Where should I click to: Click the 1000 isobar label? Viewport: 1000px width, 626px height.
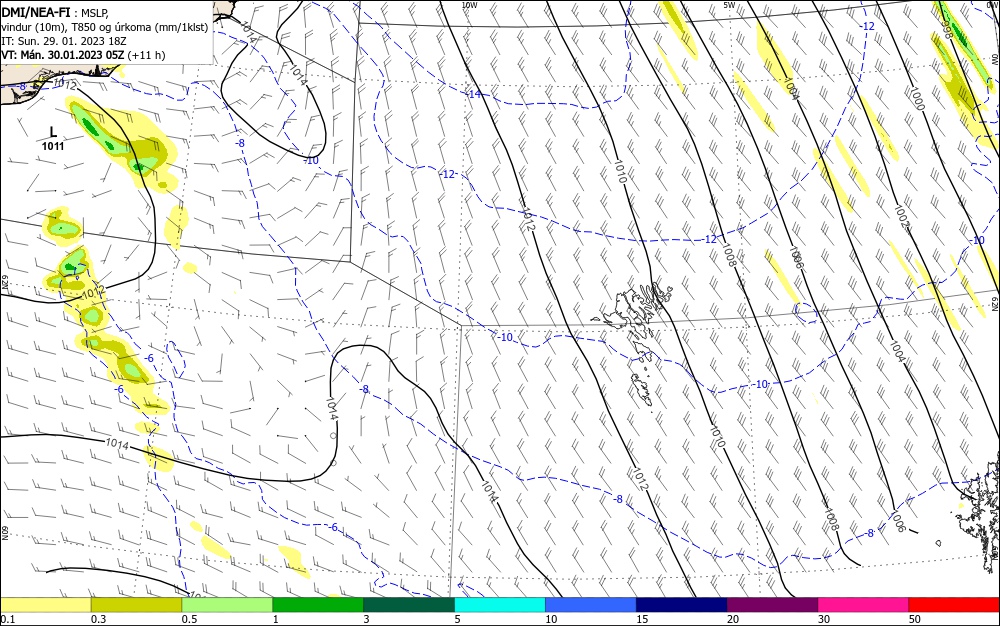click(916, 98)
